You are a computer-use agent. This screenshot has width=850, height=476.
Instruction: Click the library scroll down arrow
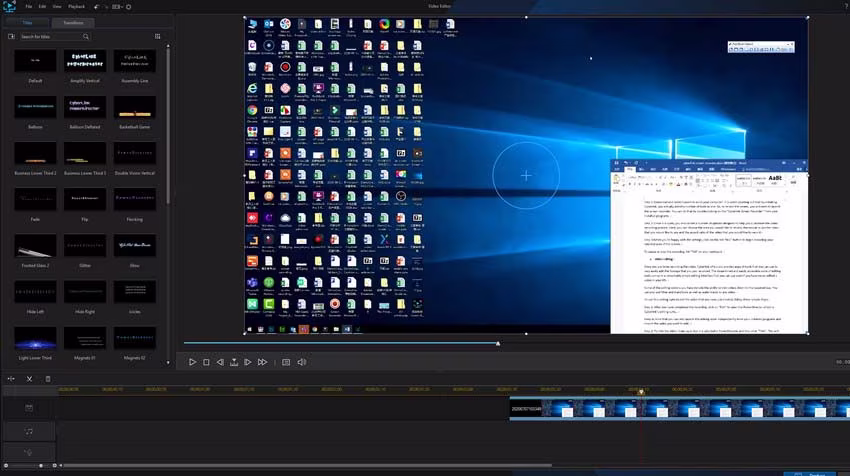pyautogui.click(x=168, y=363)
